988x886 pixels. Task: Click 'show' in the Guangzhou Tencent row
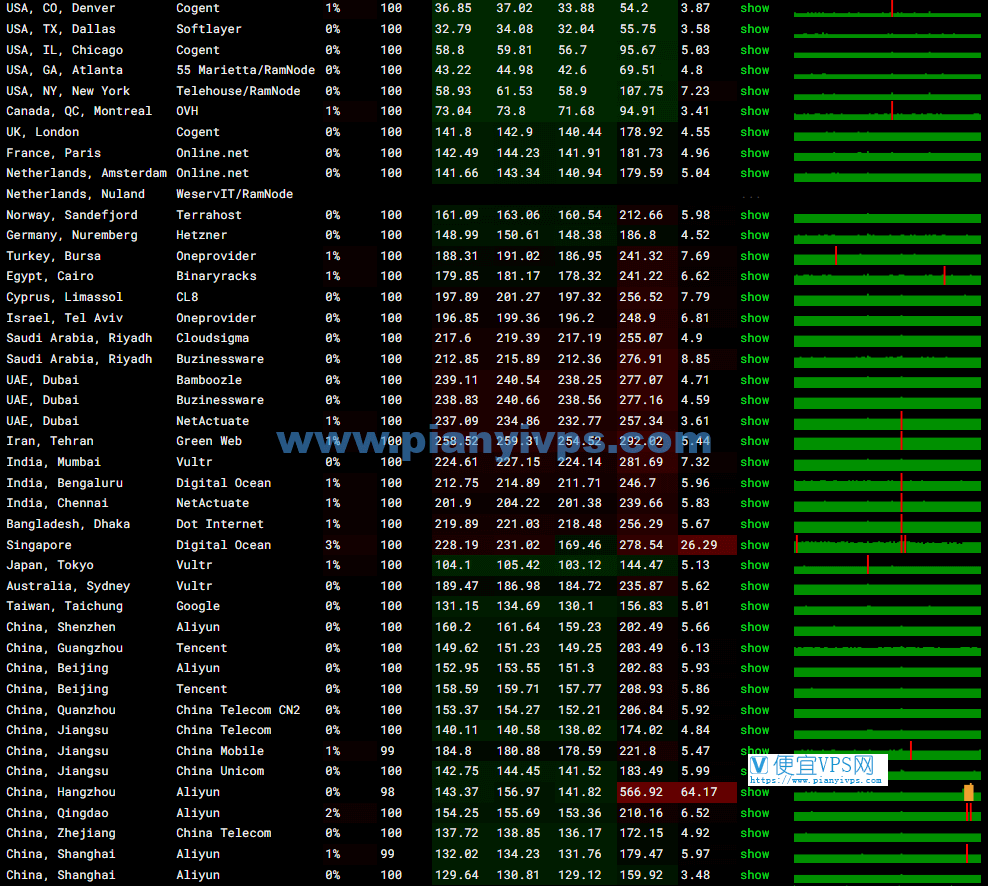tap(754, 648)
